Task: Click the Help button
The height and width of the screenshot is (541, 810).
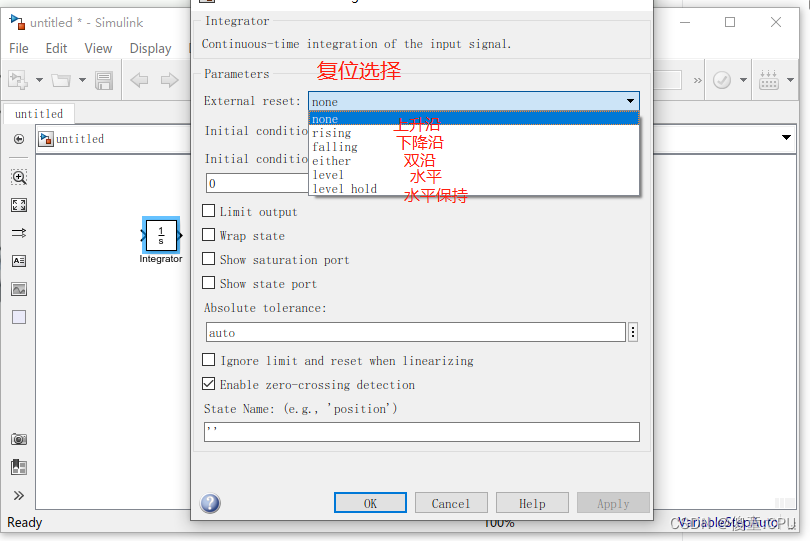Action: [x=532, y=503]
